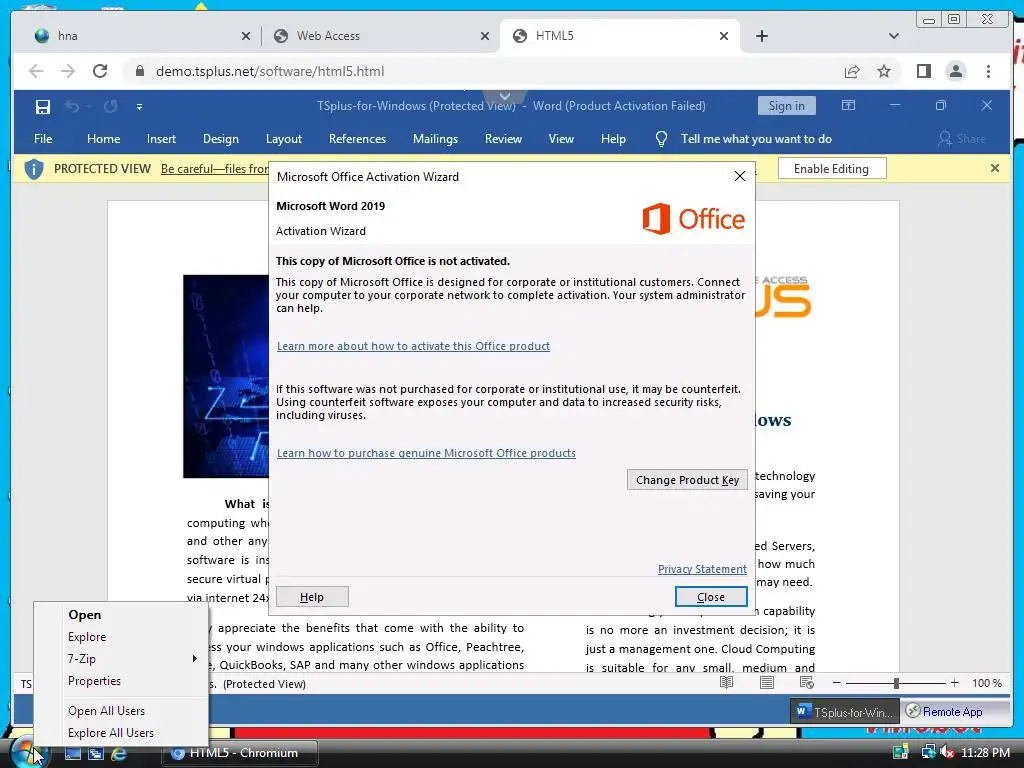Go forward in the browser
Viewport: 1024px width, 768px height.
68,71
